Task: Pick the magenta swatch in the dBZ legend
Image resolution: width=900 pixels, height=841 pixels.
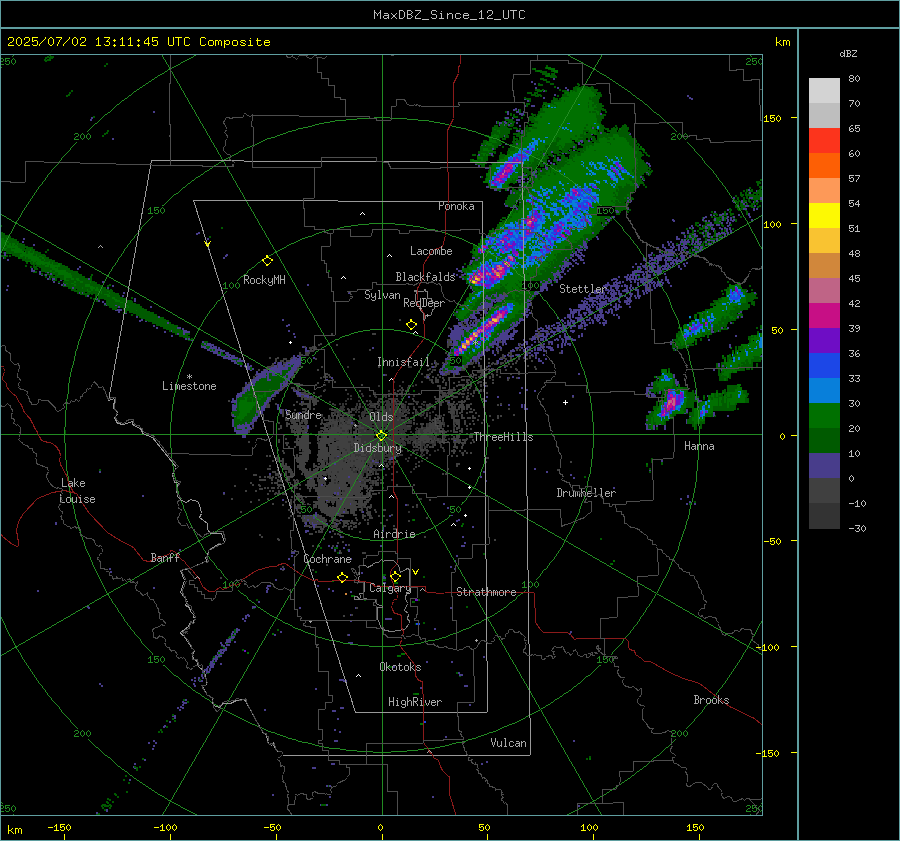Action: point(824,316)
